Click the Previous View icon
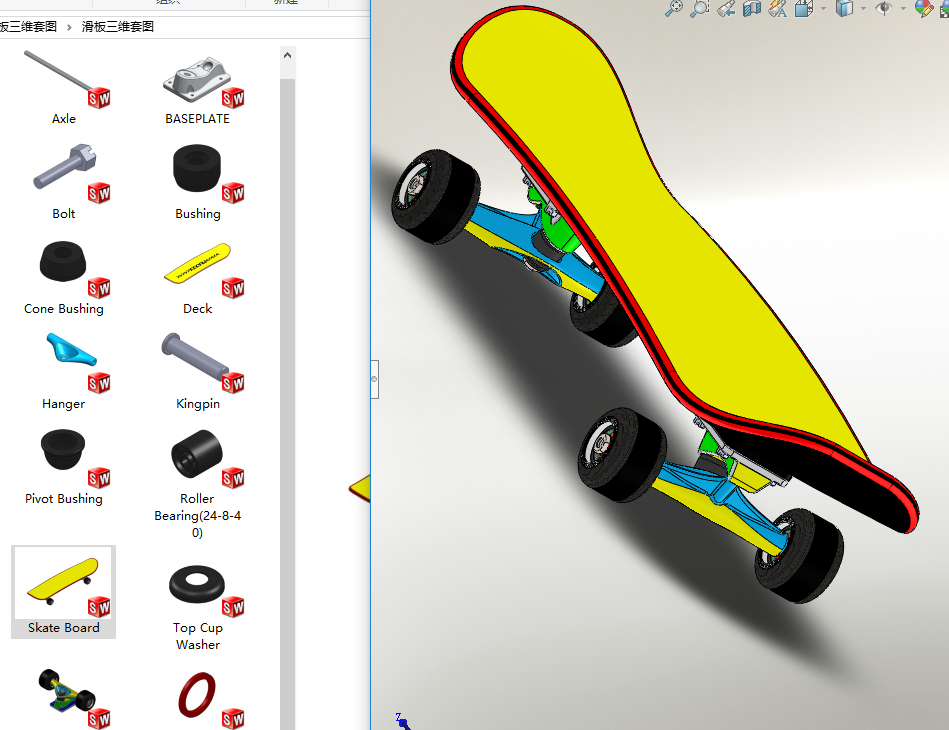The height and width of the screenshot is (730, 949). tap(726, 8)
